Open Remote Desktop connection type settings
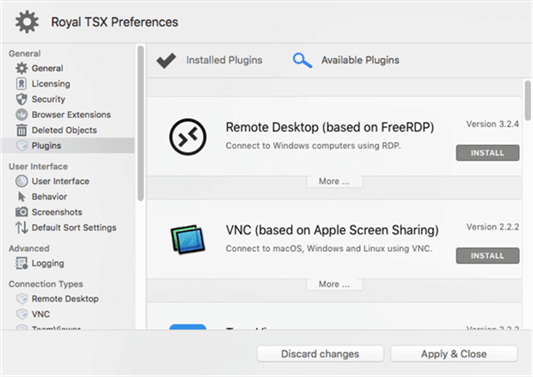This screenshot has height=377, width=533. click(68, 299)
